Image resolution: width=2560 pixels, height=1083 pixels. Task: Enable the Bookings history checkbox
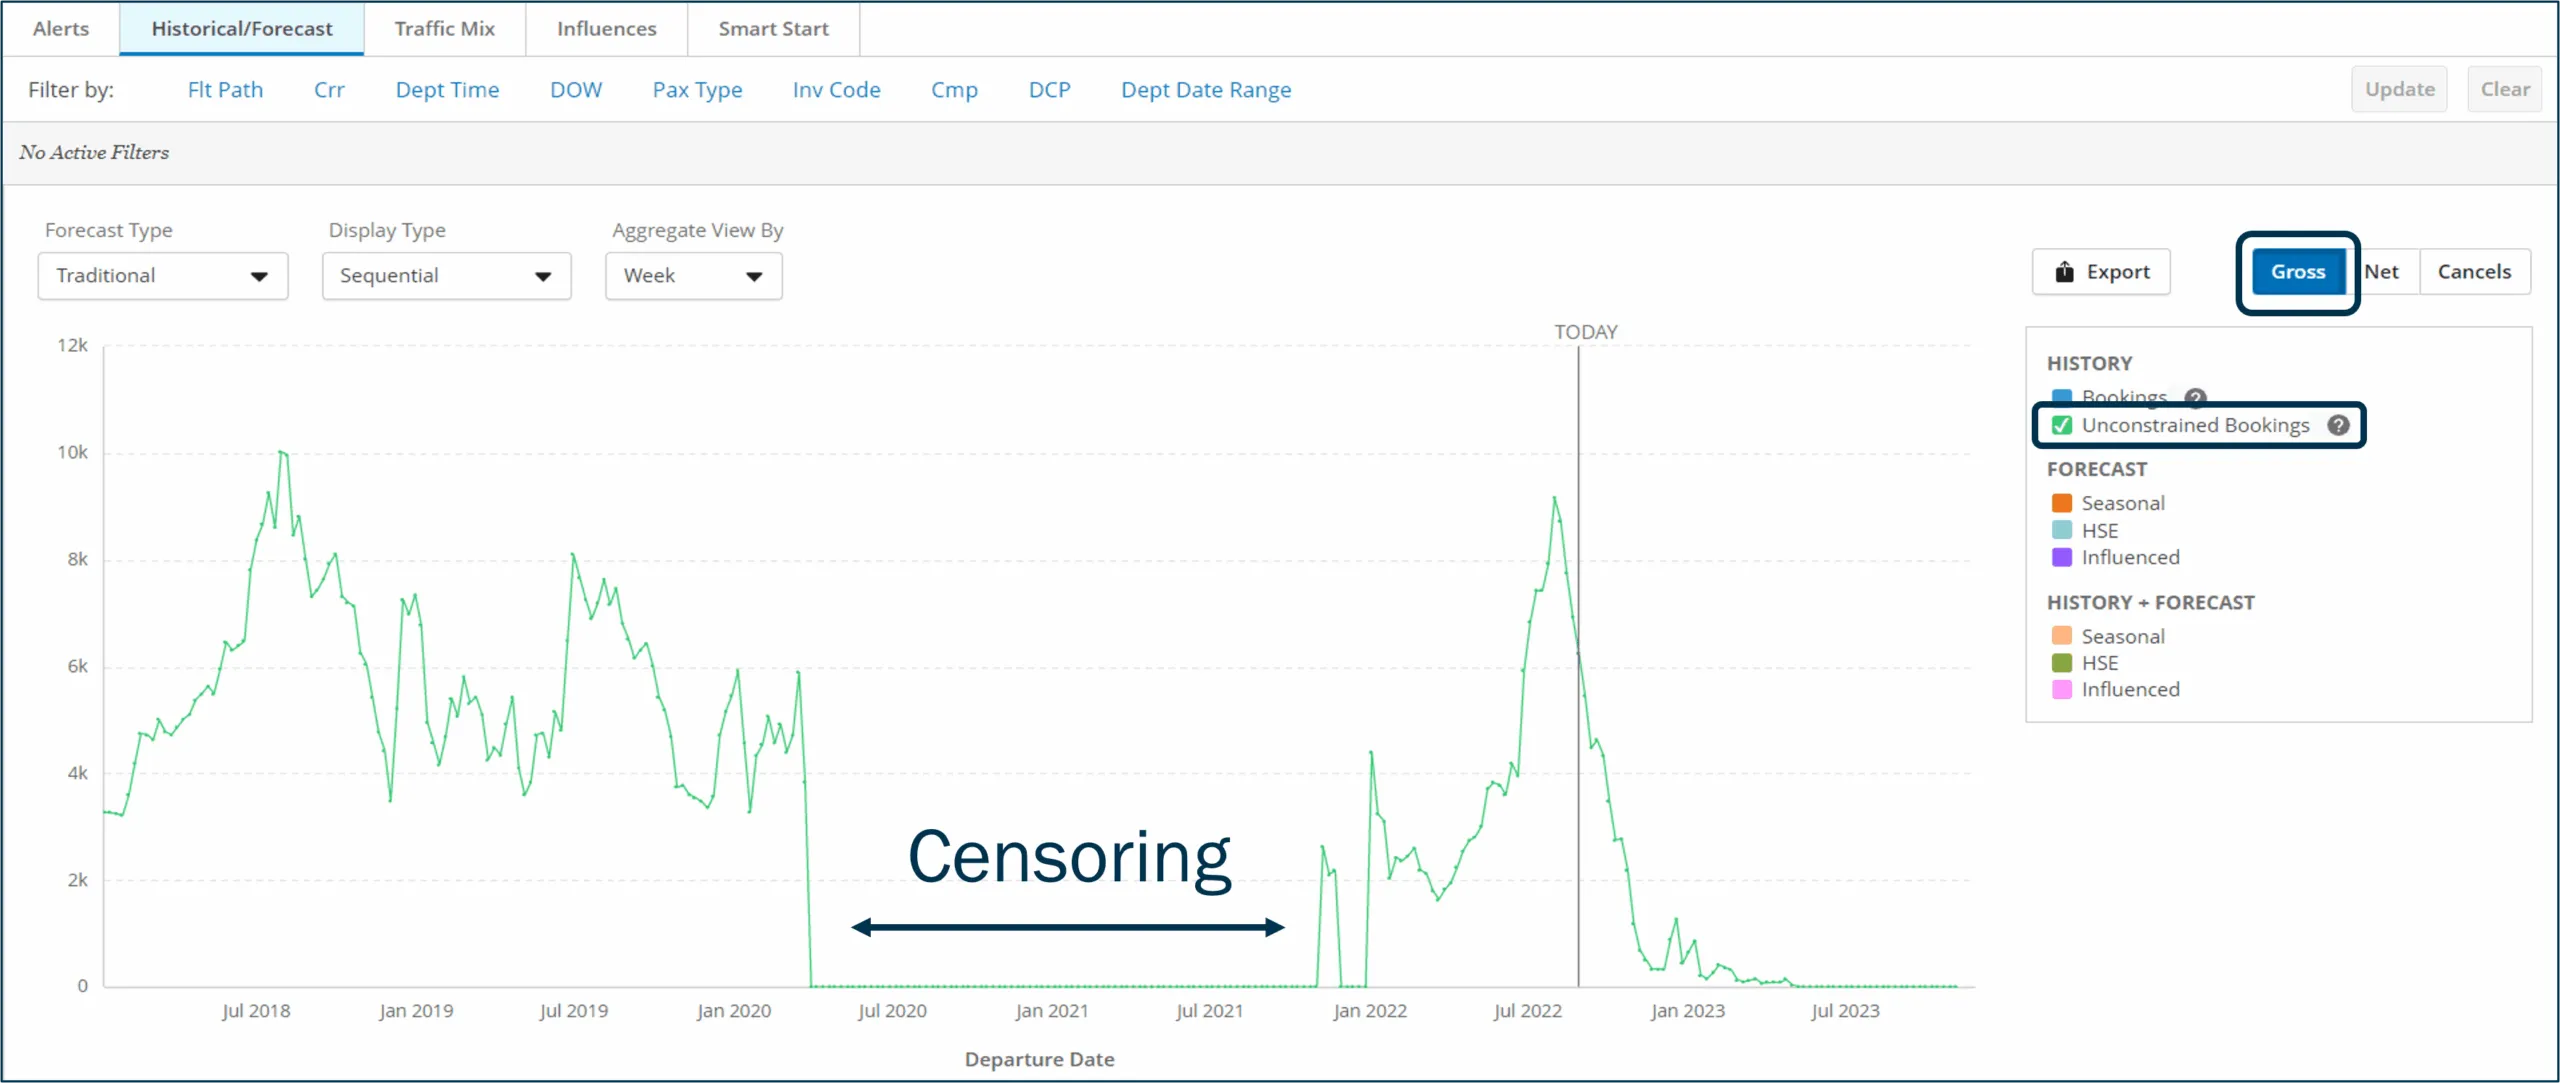[x=2063, y=397]
